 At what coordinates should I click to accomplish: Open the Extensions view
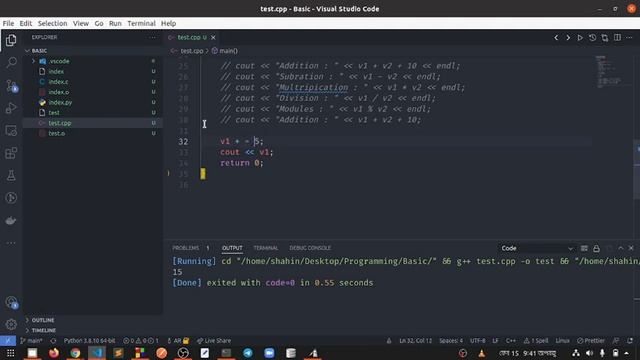click(11, 153)
